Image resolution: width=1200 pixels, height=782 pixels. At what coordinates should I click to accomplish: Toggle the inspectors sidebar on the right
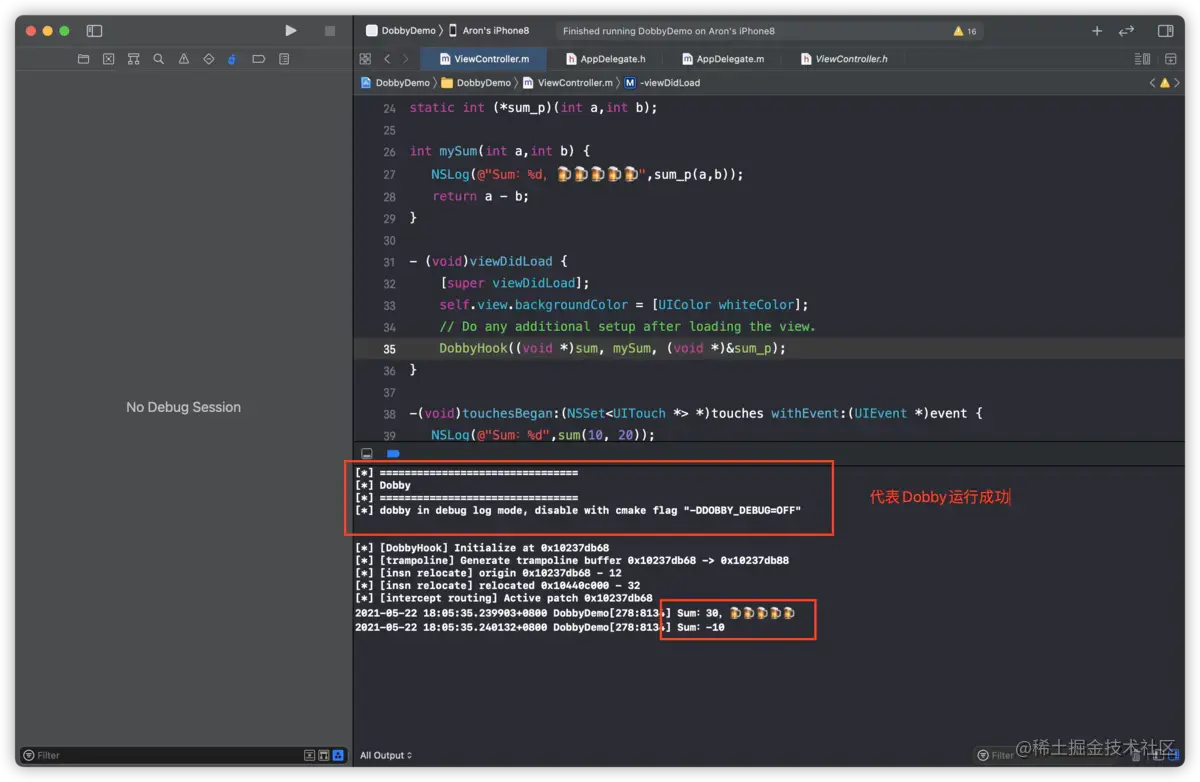click(1165, 31)
